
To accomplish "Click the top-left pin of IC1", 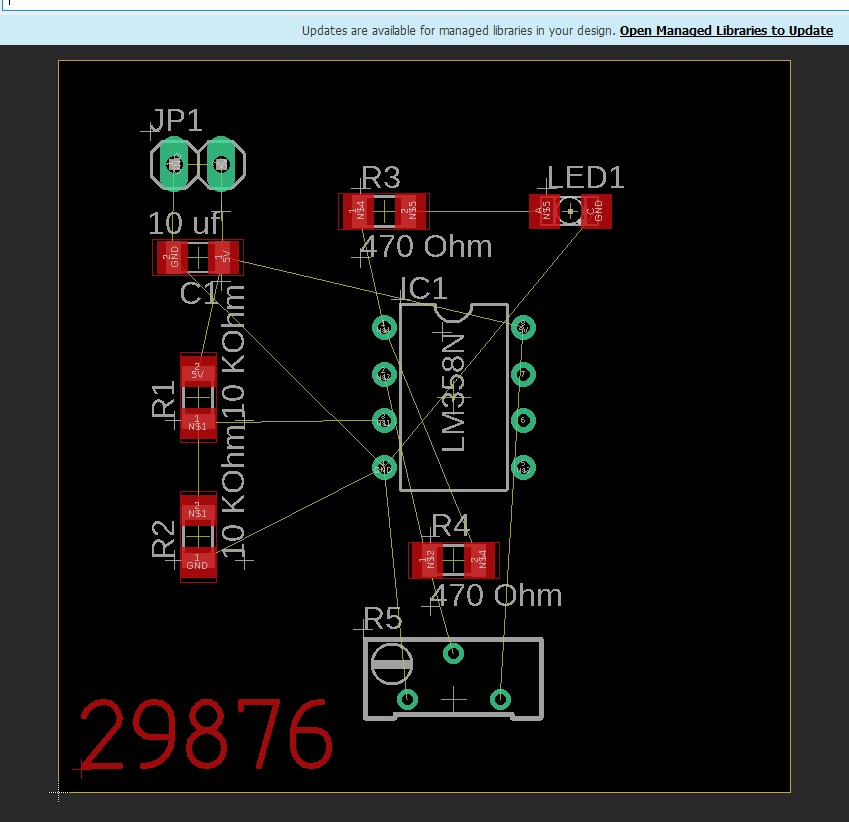I will click(x=384, y=328).
